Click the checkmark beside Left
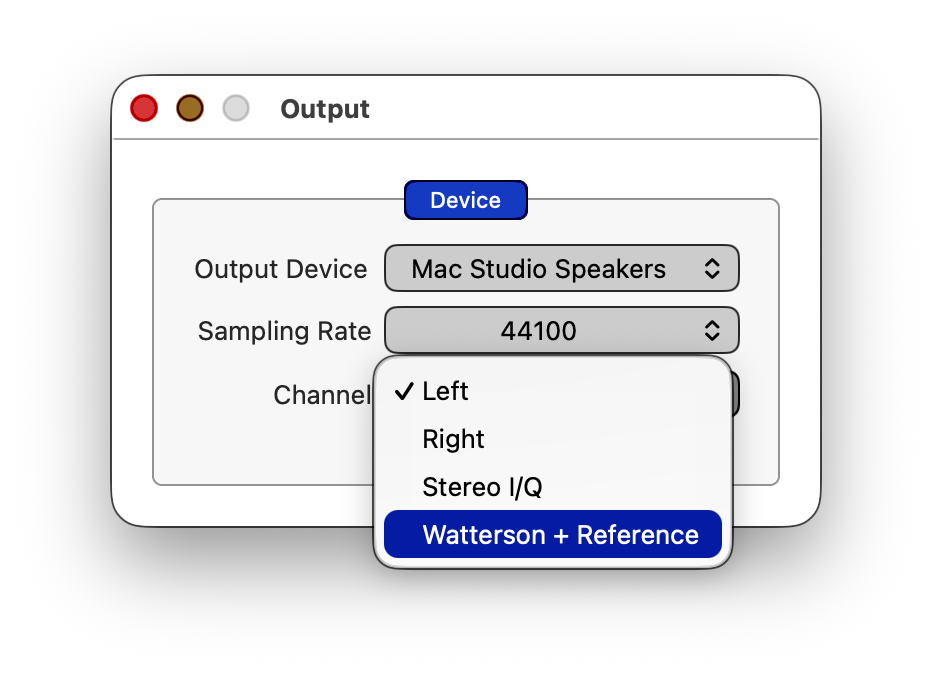The image size is (932, 674). pos(404,391)
